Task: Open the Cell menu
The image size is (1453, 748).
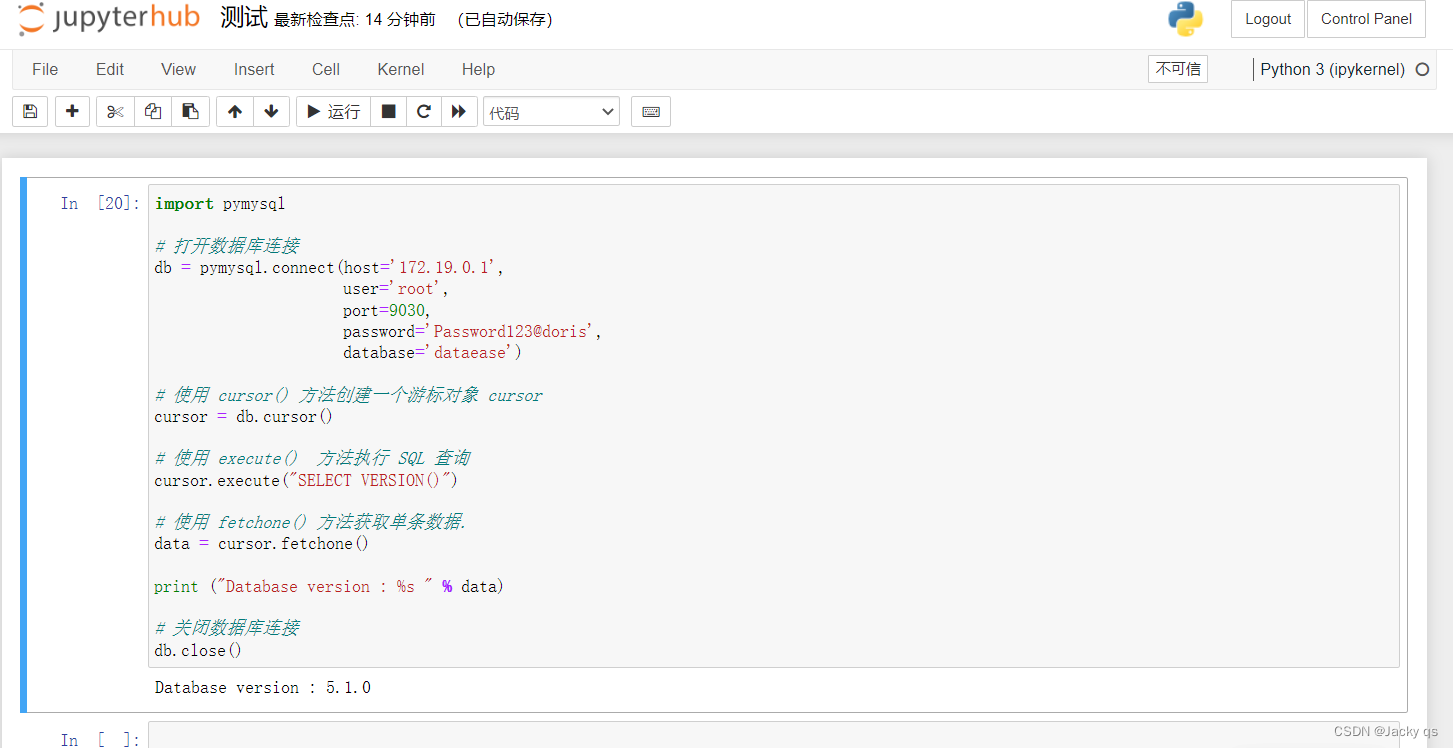Action: click(x=325, y=69)
